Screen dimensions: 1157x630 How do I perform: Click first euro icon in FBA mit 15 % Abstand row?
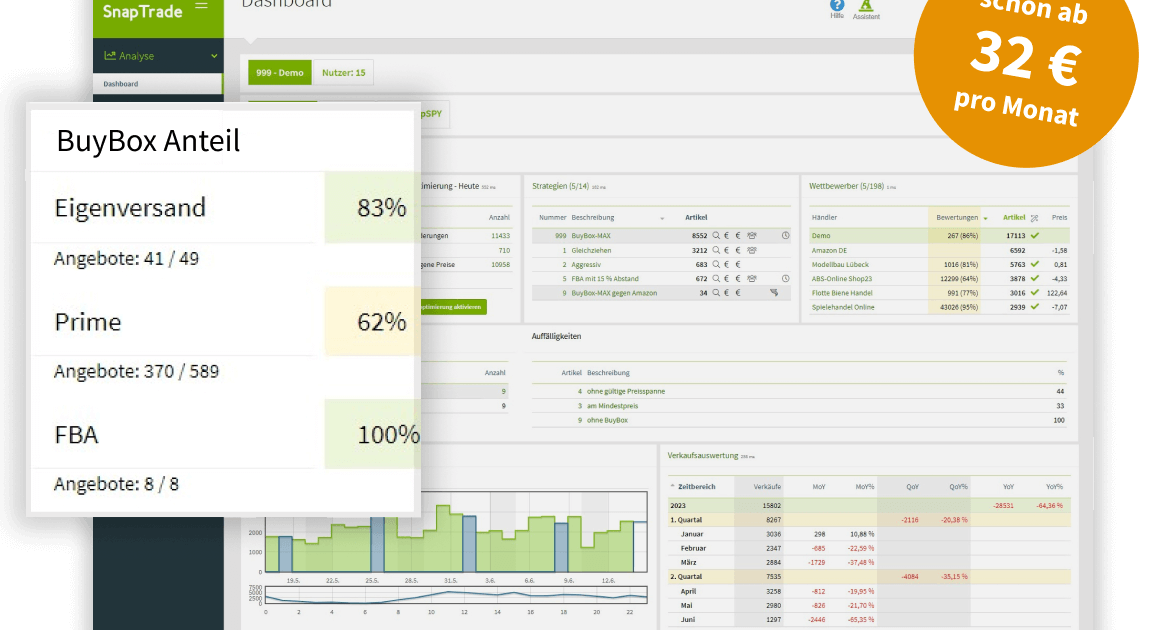tap(727, 279)
